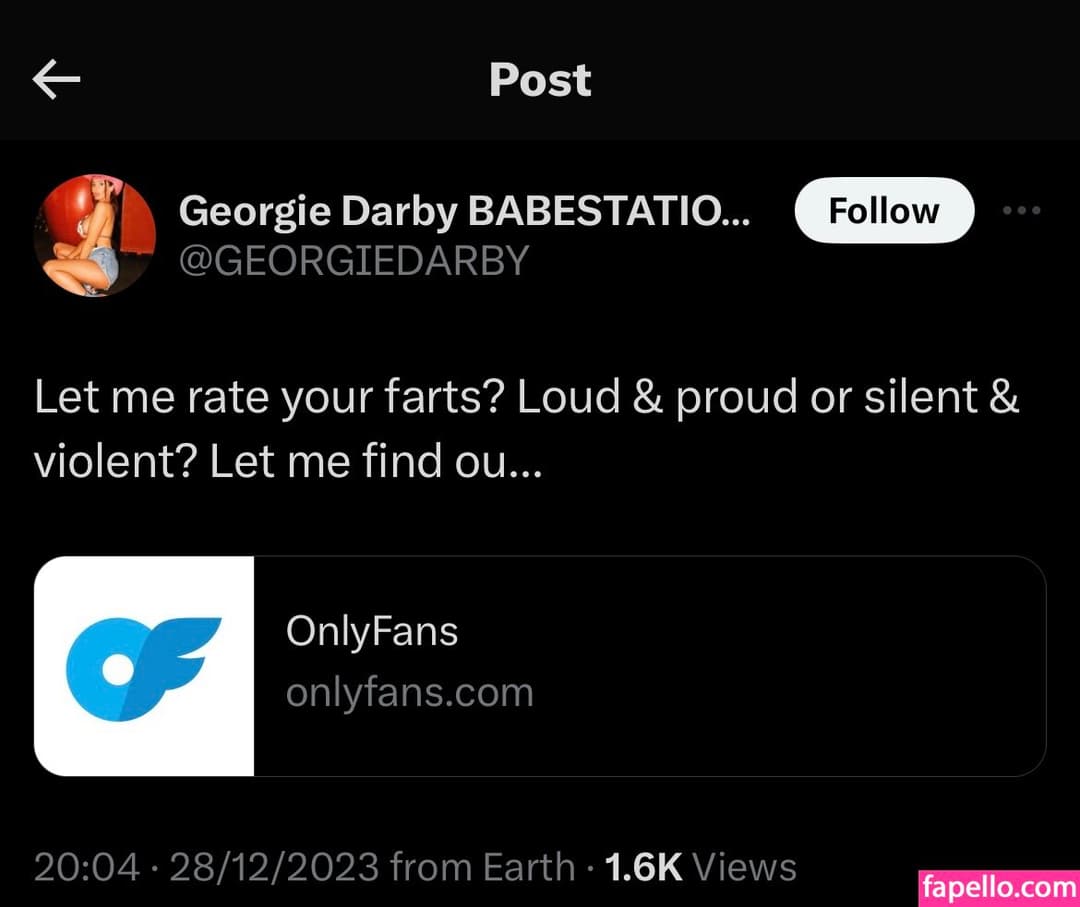Screen dimensions: 1080x907
Task: Click the 28/12/2023 post date
Action: [x=274, y=866]
